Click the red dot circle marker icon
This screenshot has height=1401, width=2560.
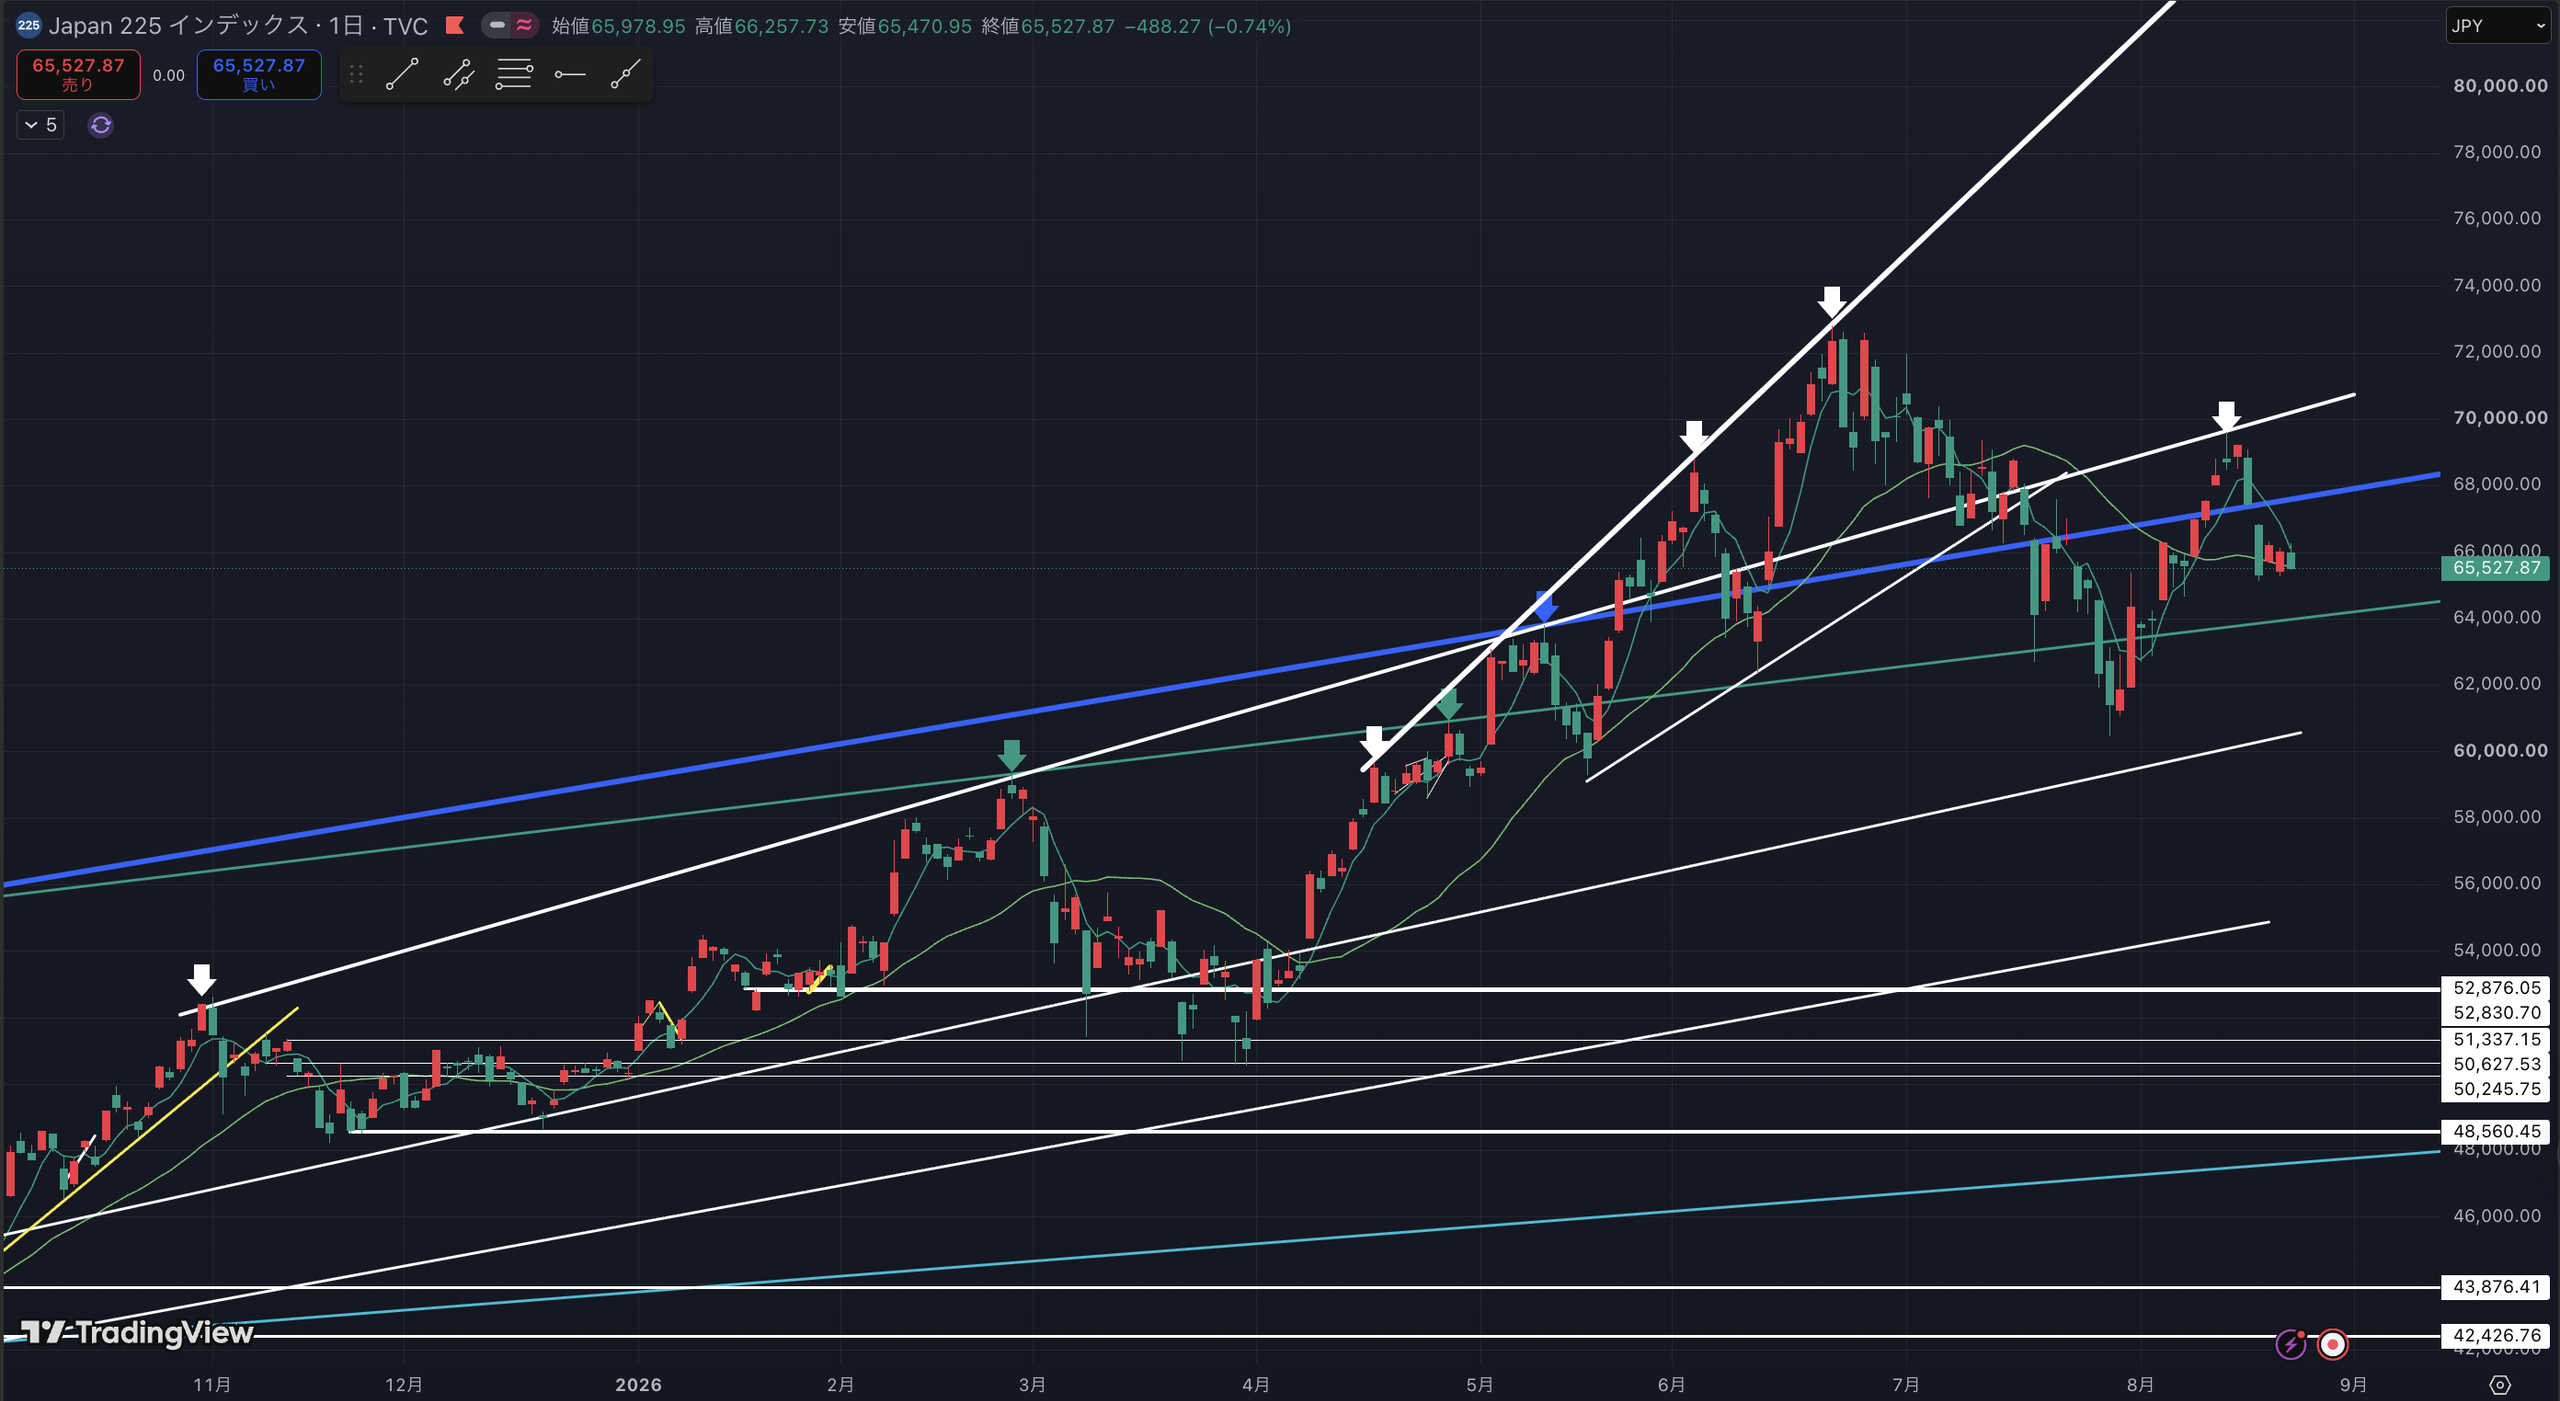[2333, 1344]
